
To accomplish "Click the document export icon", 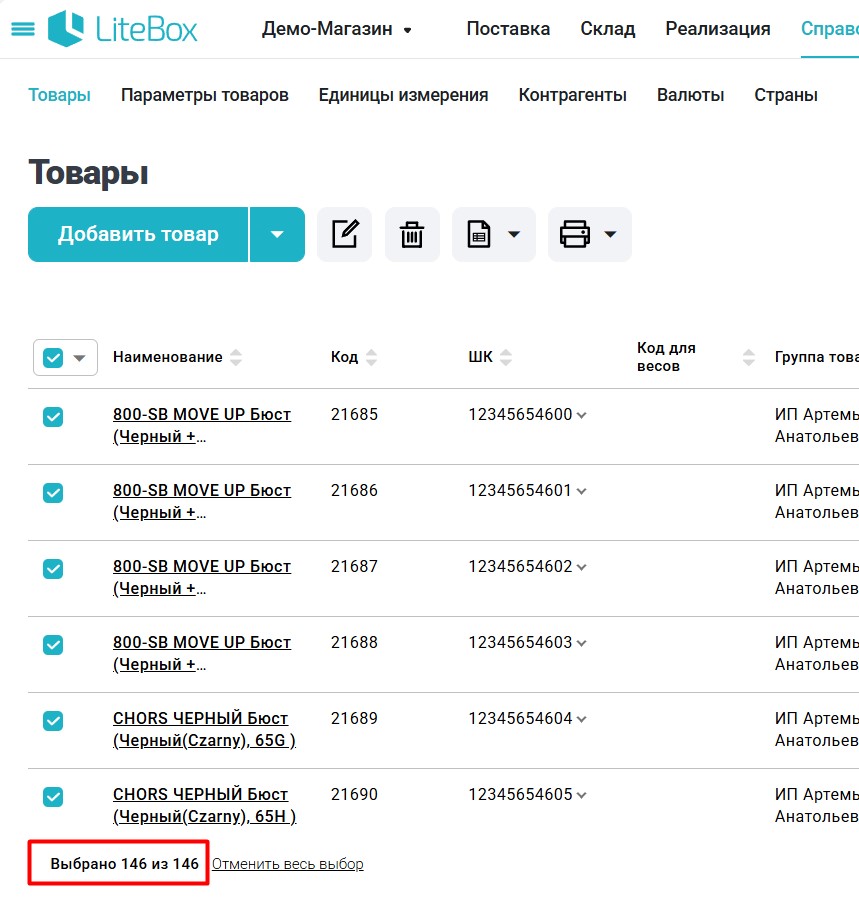I will (480, 235).
